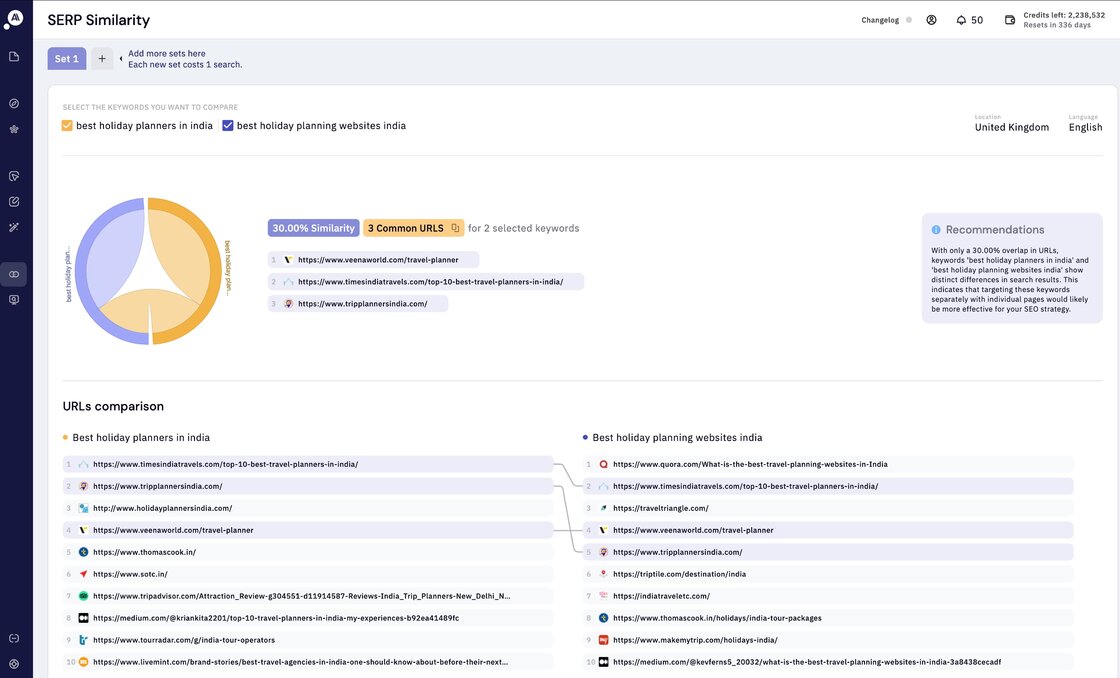Click the Veena World favicon in common URLs
This screenshot has height=678, width=1120.
(x=289, y=260)
